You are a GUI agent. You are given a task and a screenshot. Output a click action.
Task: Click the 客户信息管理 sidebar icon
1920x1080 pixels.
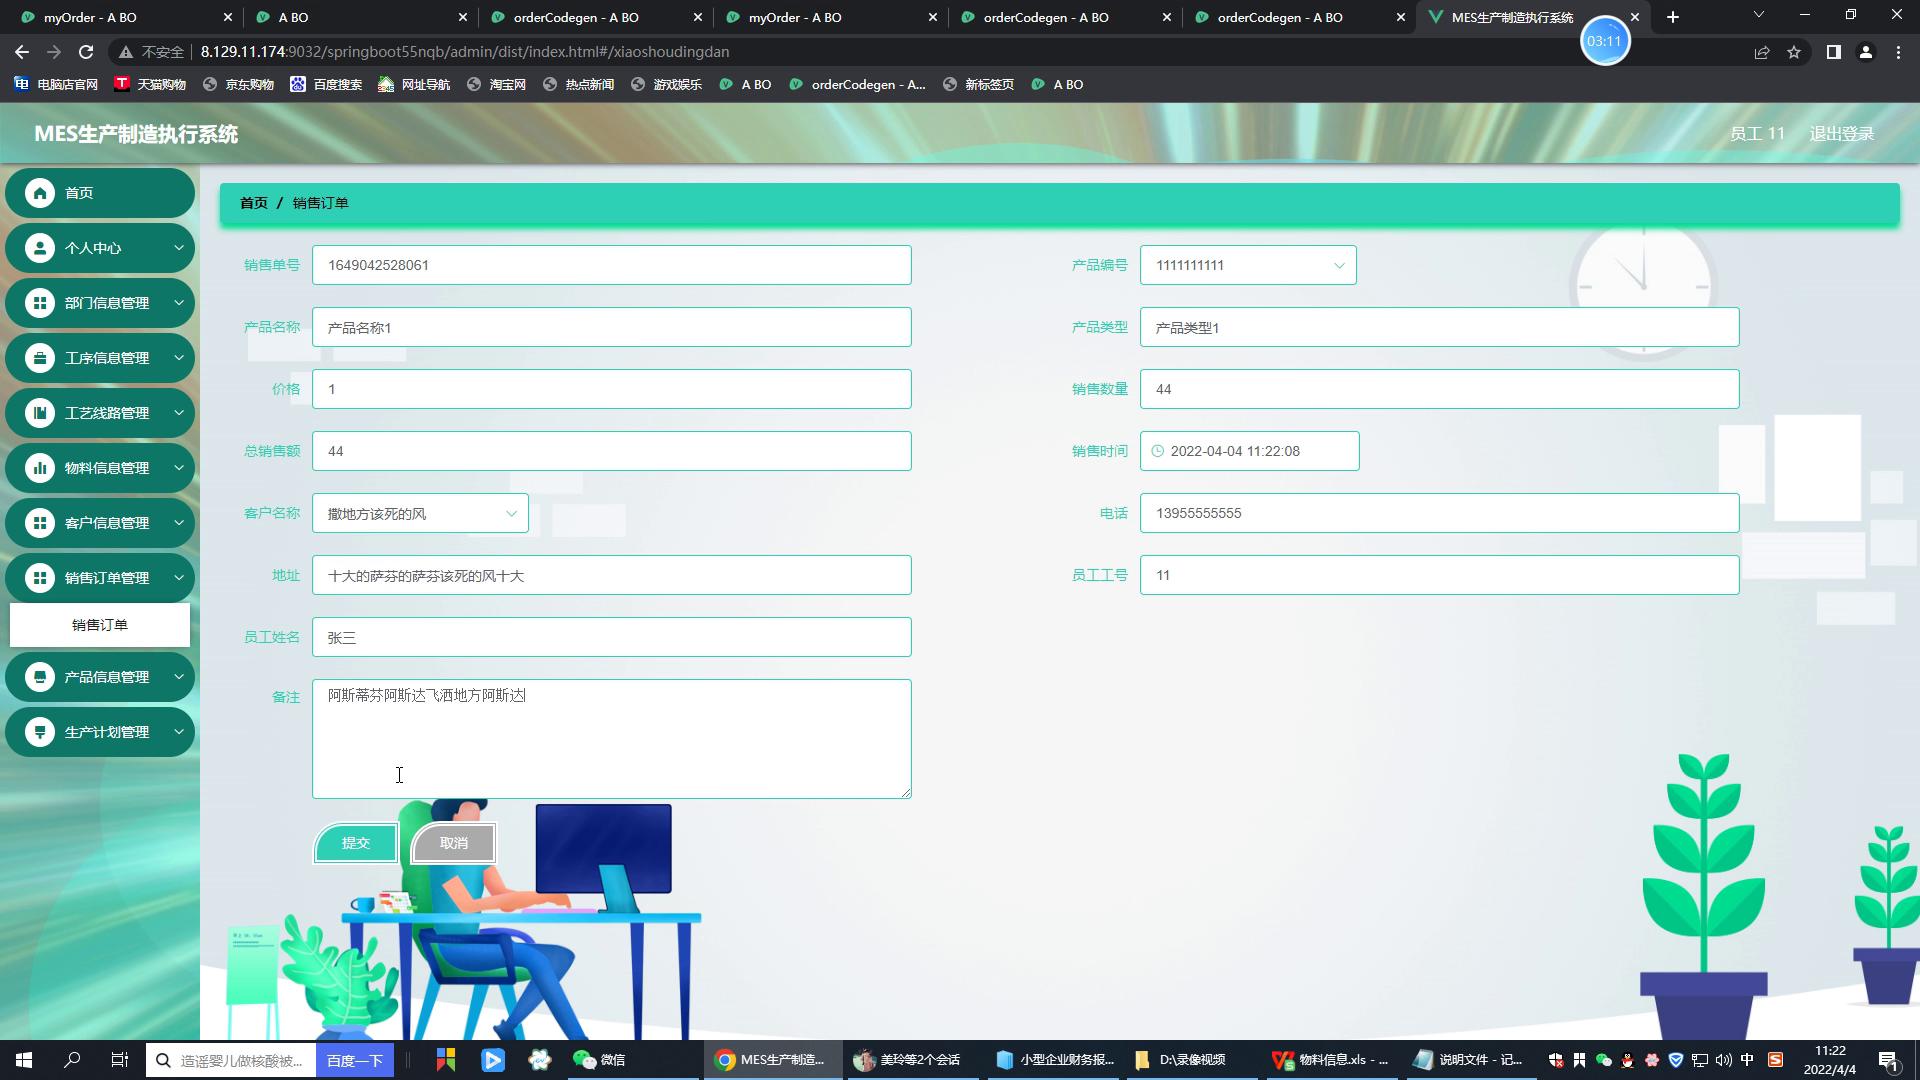[x=40, y=522]
